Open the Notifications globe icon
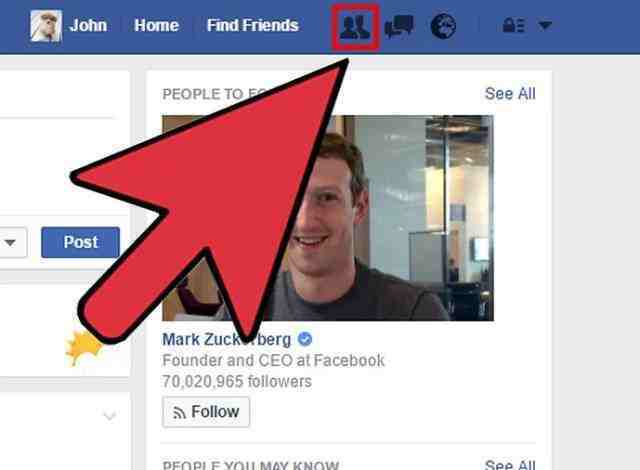The image size is (640, 470). tap(443, 26)
